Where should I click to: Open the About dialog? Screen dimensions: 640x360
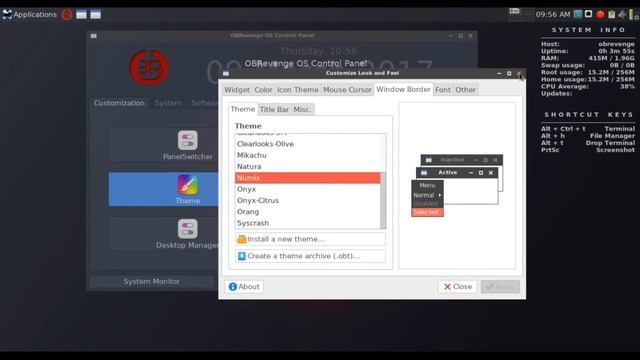pyautogui.click(x=244, y=287)
